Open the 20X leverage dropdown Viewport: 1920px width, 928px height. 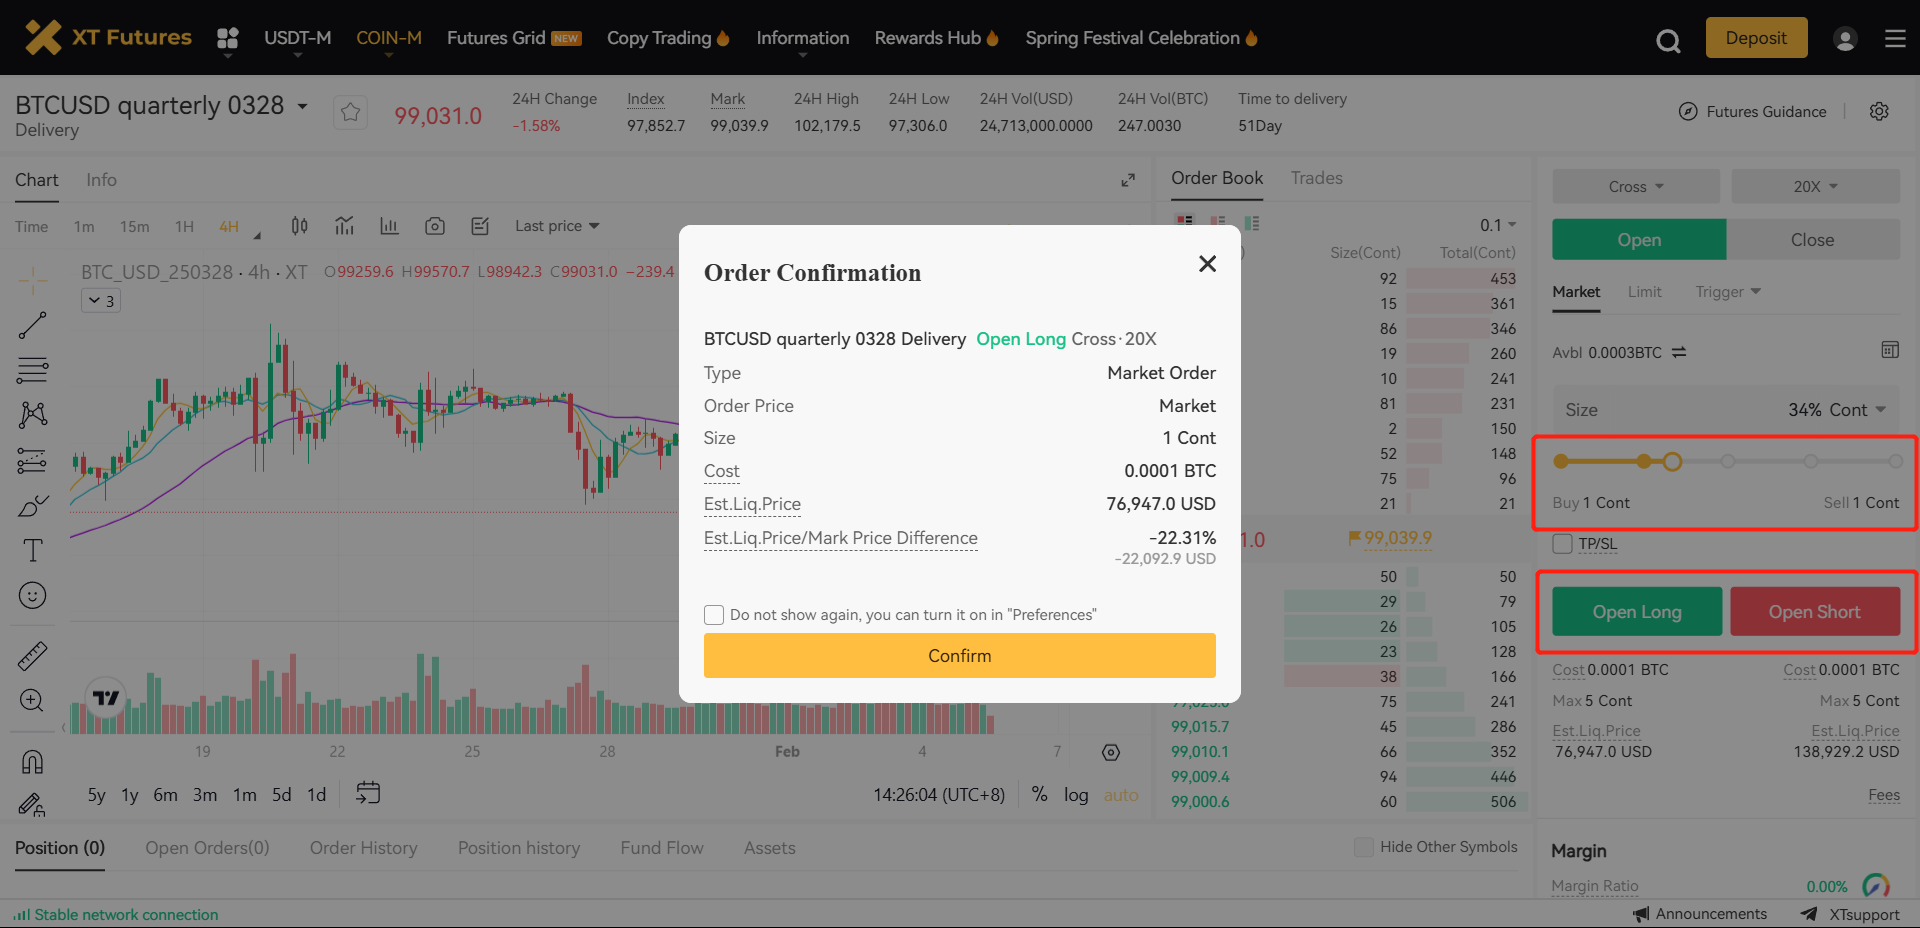coord(1815,187)
